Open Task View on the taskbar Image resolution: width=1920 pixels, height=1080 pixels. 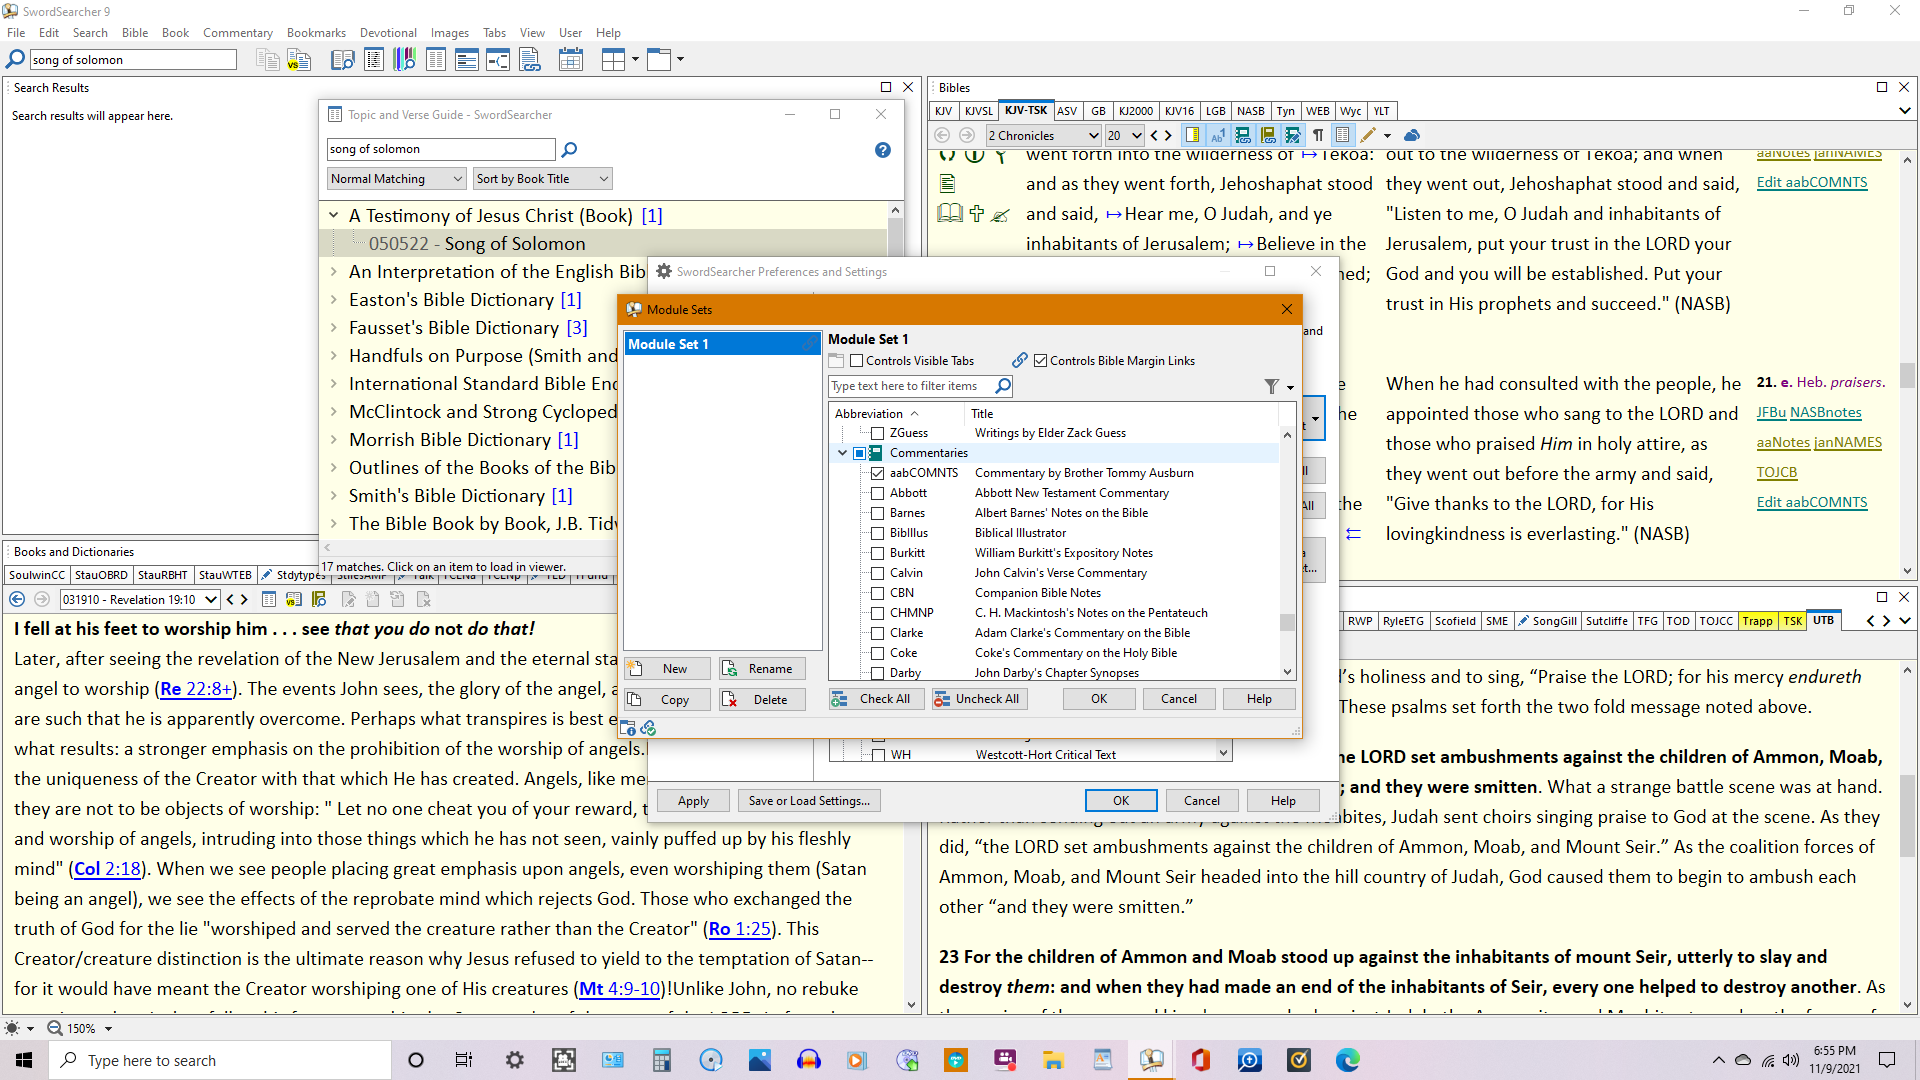464,1060
